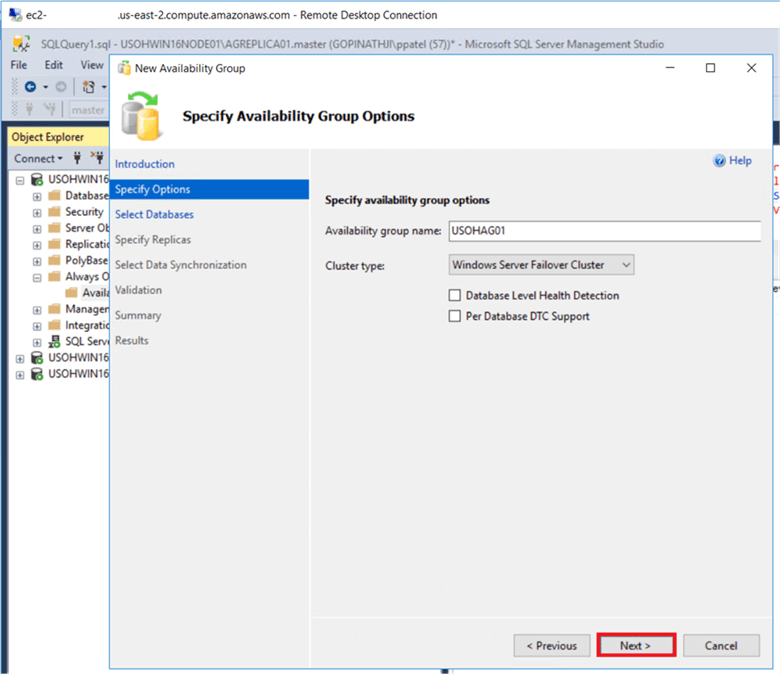Click the new item toolbar icon in SSMS
This screenshot has height=674, width=780.
89,87
